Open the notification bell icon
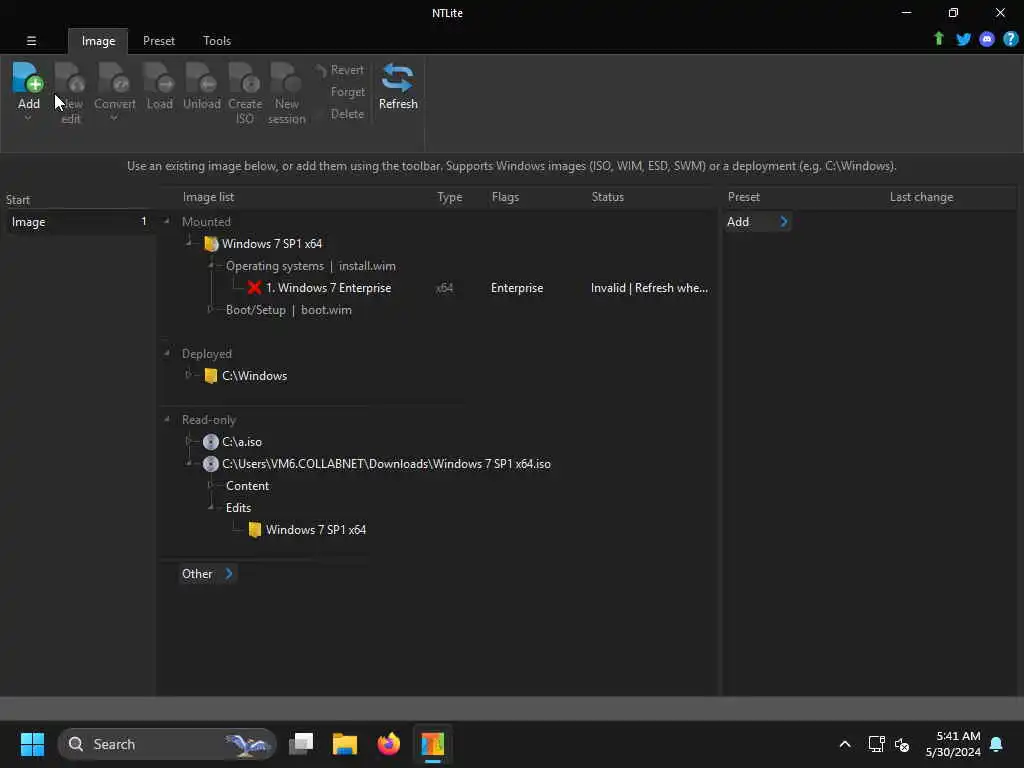 [x=996, y=744]
